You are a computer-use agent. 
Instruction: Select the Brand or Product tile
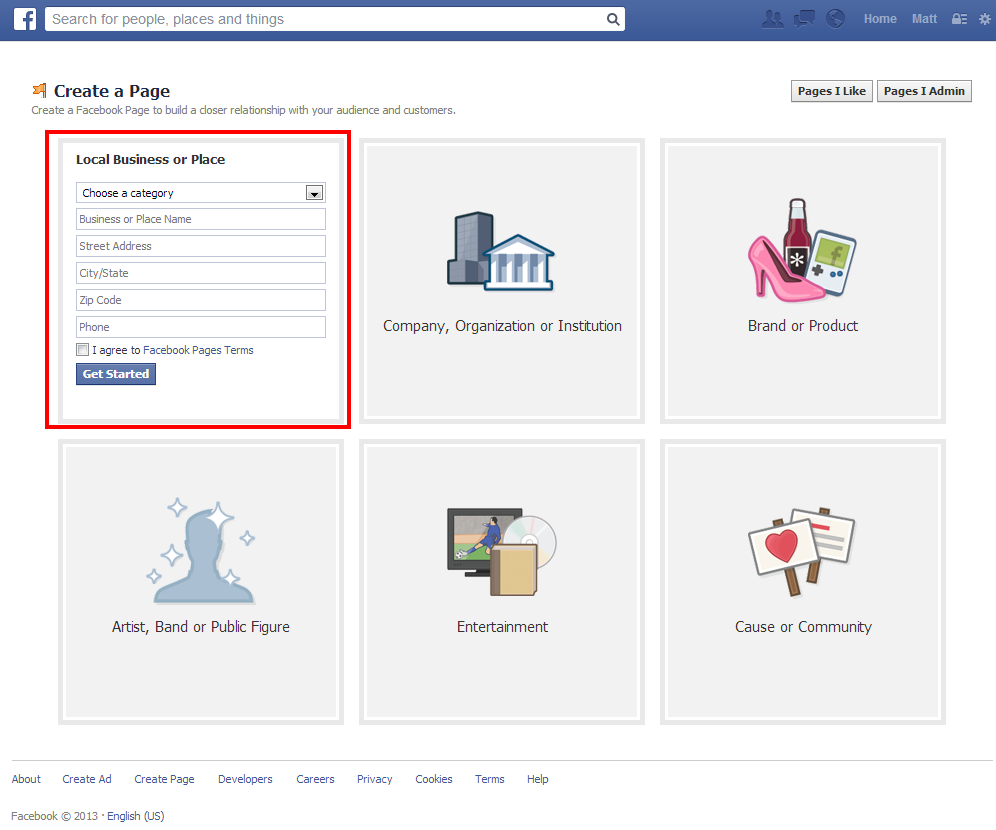pos(802,280)
